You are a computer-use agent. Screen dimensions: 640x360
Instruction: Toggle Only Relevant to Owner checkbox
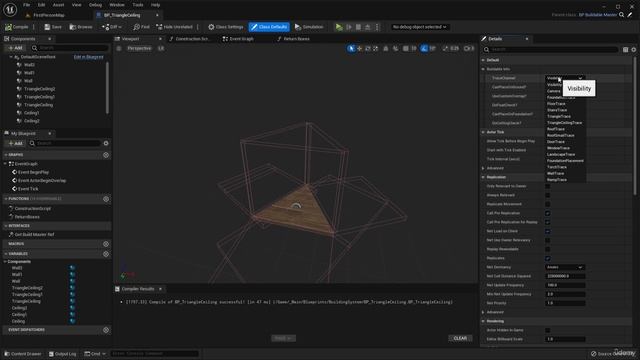click(x=548, y=186)
